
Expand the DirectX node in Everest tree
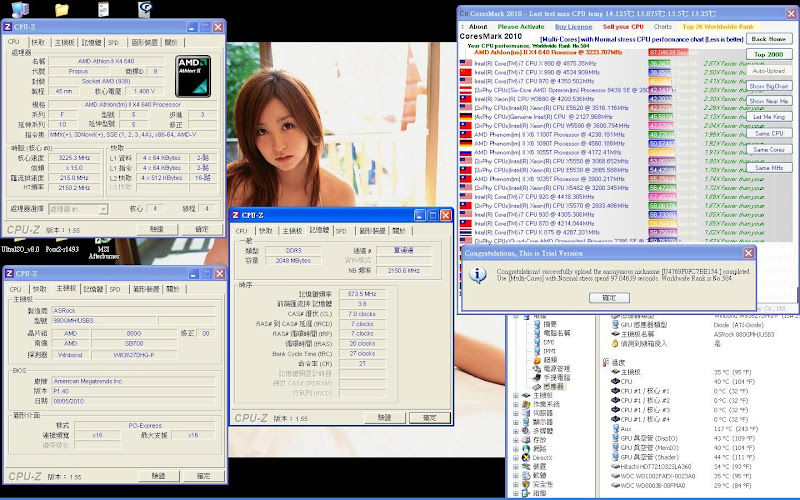pyautogui.click(x=516, y=458)
